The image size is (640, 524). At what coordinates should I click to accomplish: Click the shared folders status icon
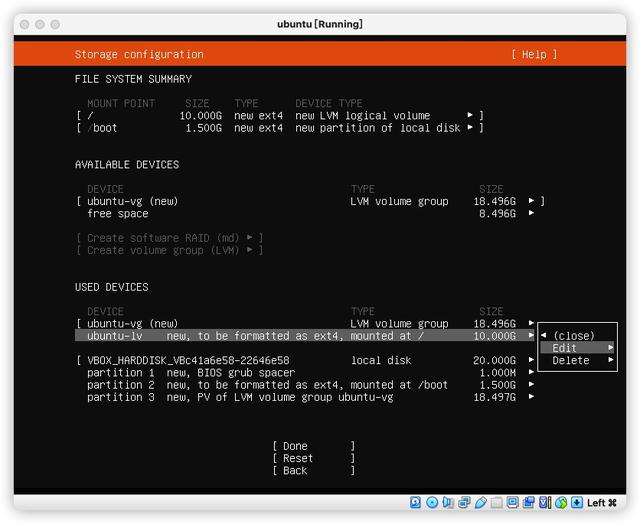tap(496, 502)
